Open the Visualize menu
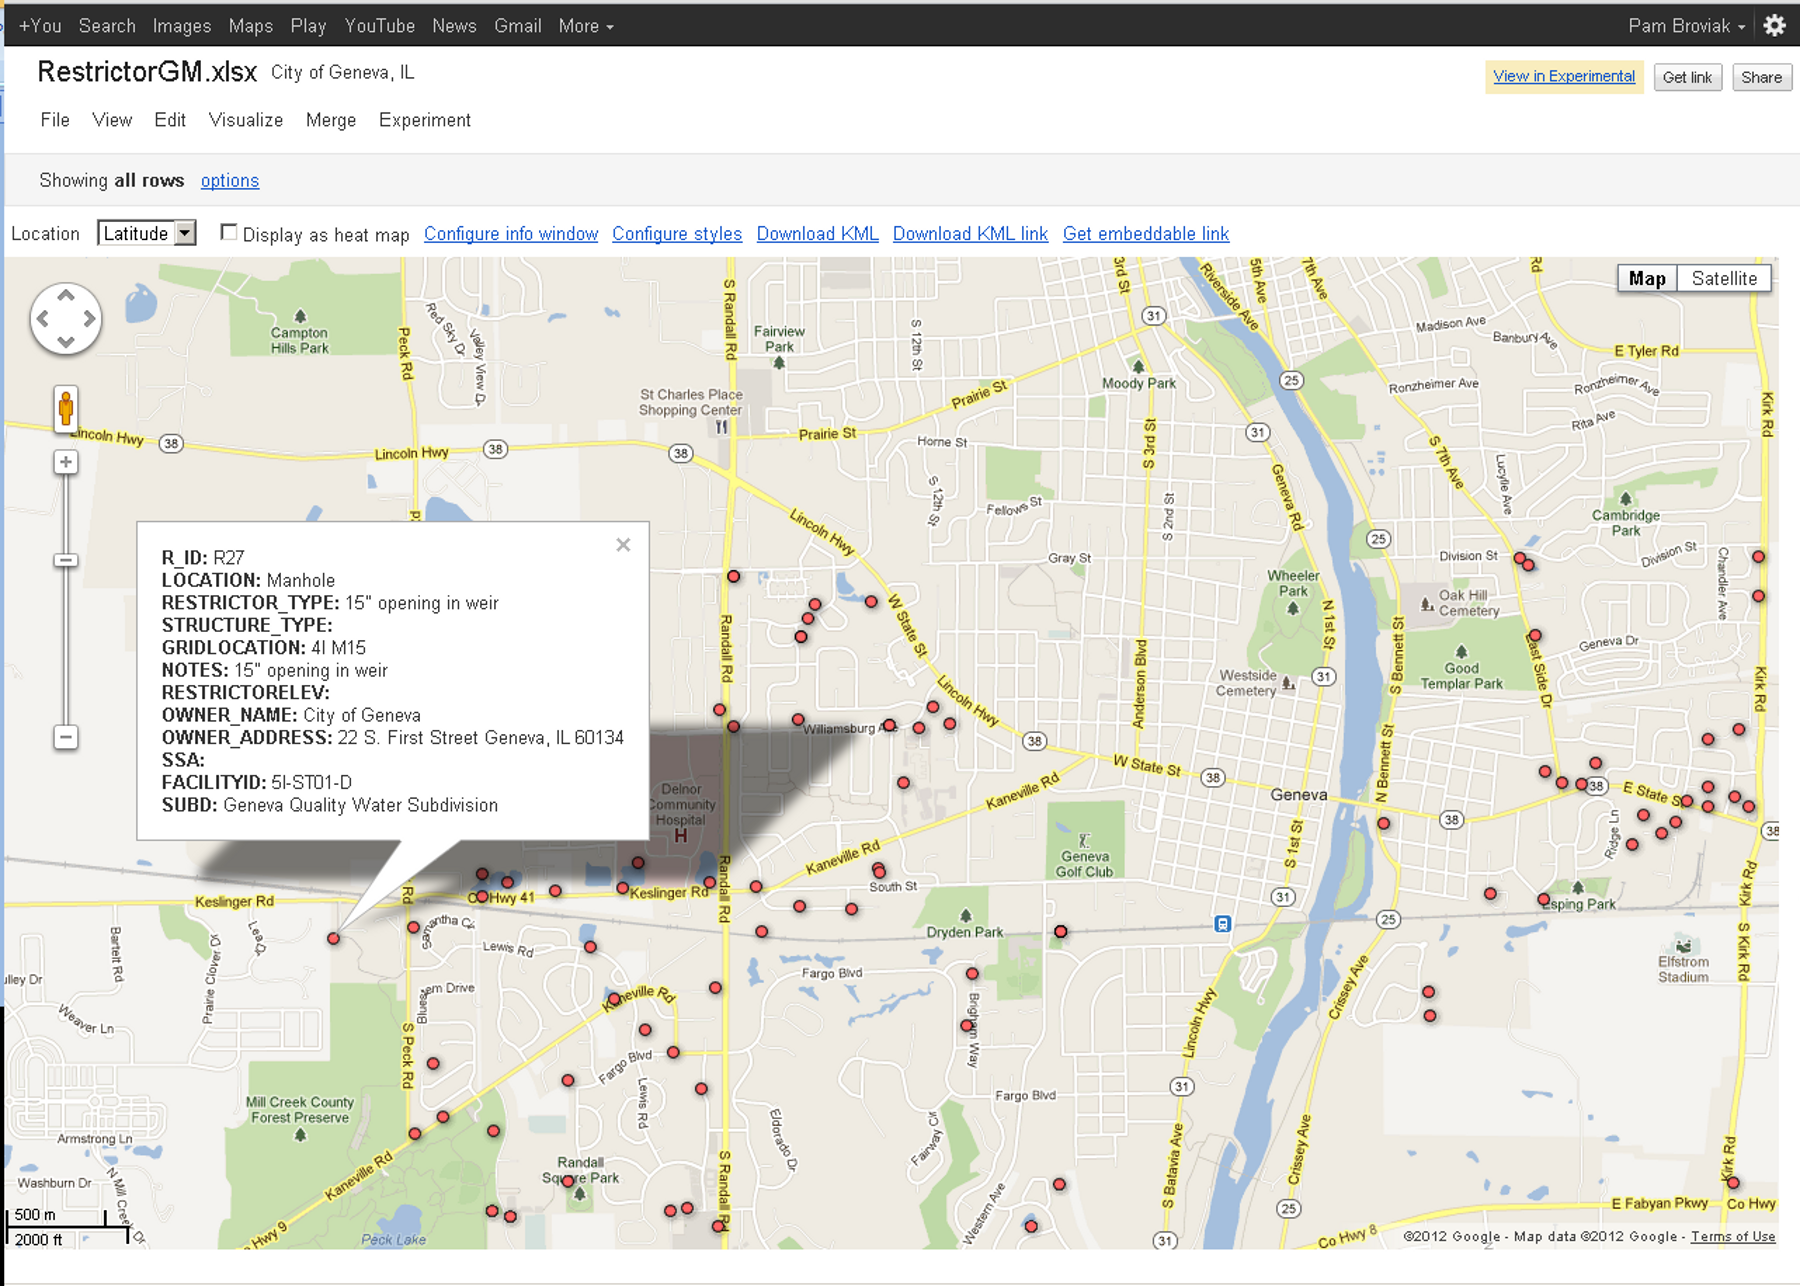The height and width of the screenshot is (1286, 1800). (246, 120)
